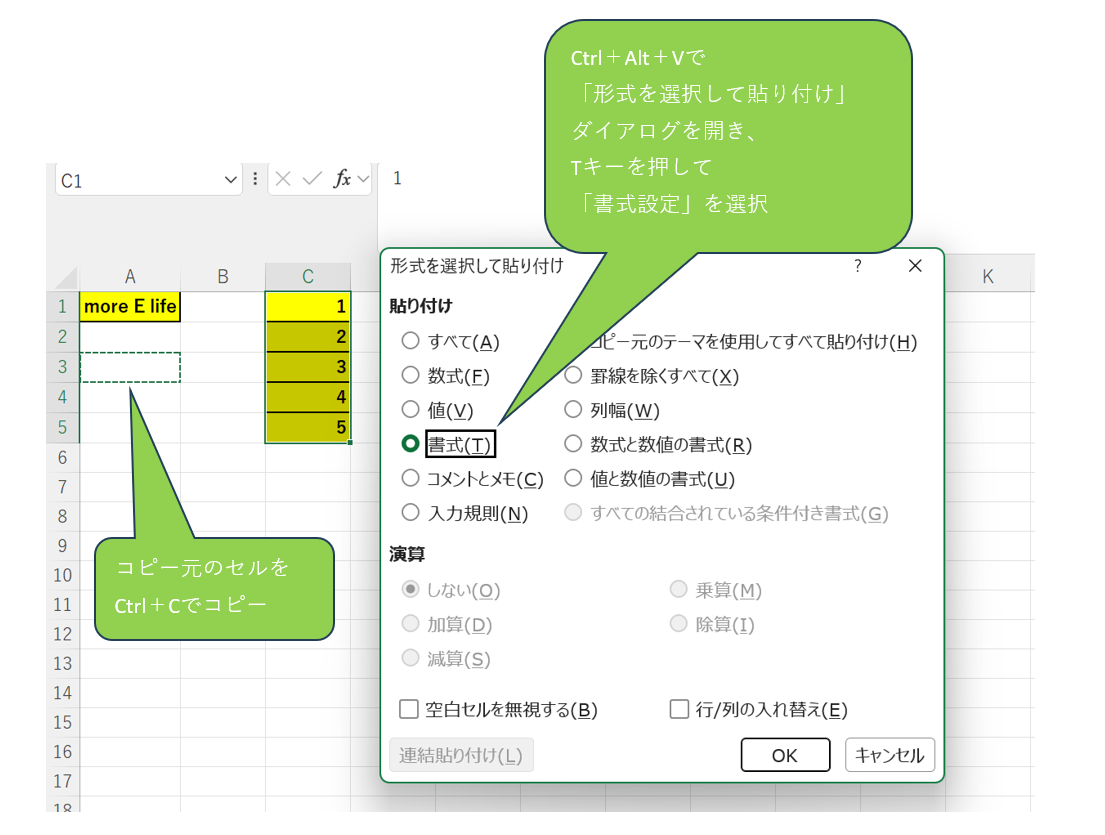Close the 形式を選択して貼り付け dialog
1105x835 pixels.
coord(914,266)
